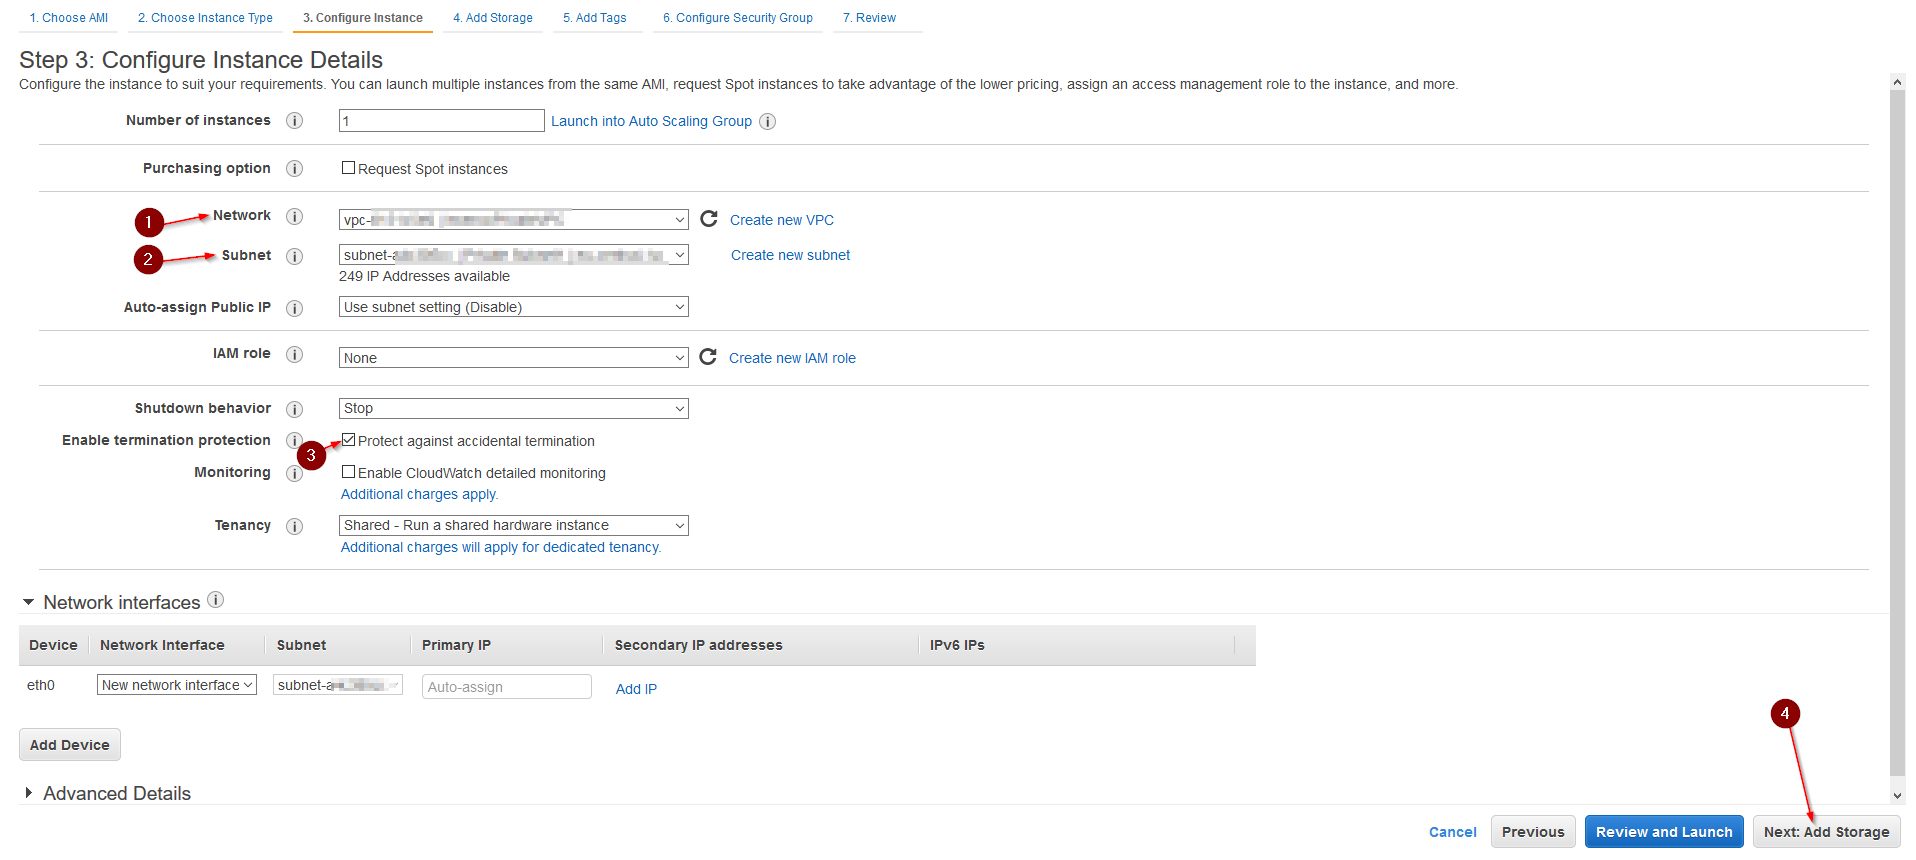
Task: Click the info icon next to Purchasing option
Action: [294, 169]
